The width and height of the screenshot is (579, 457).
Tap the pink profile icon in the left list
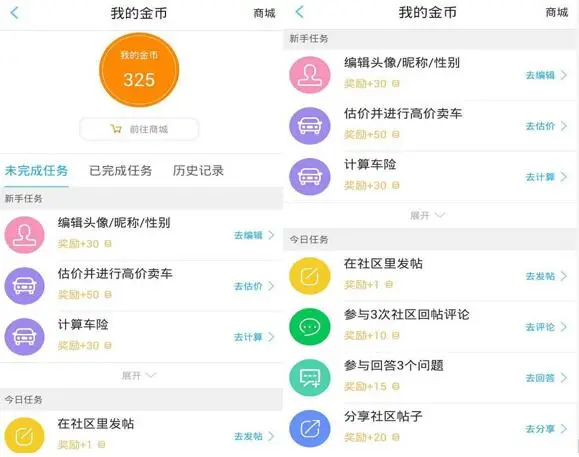click(24, 235)
